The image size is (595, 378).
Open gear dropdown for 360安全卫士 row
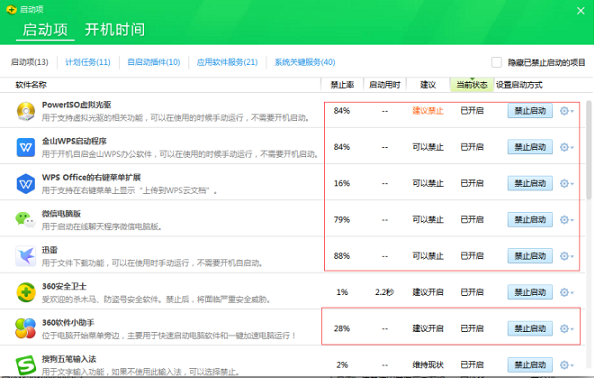[567, 292]
